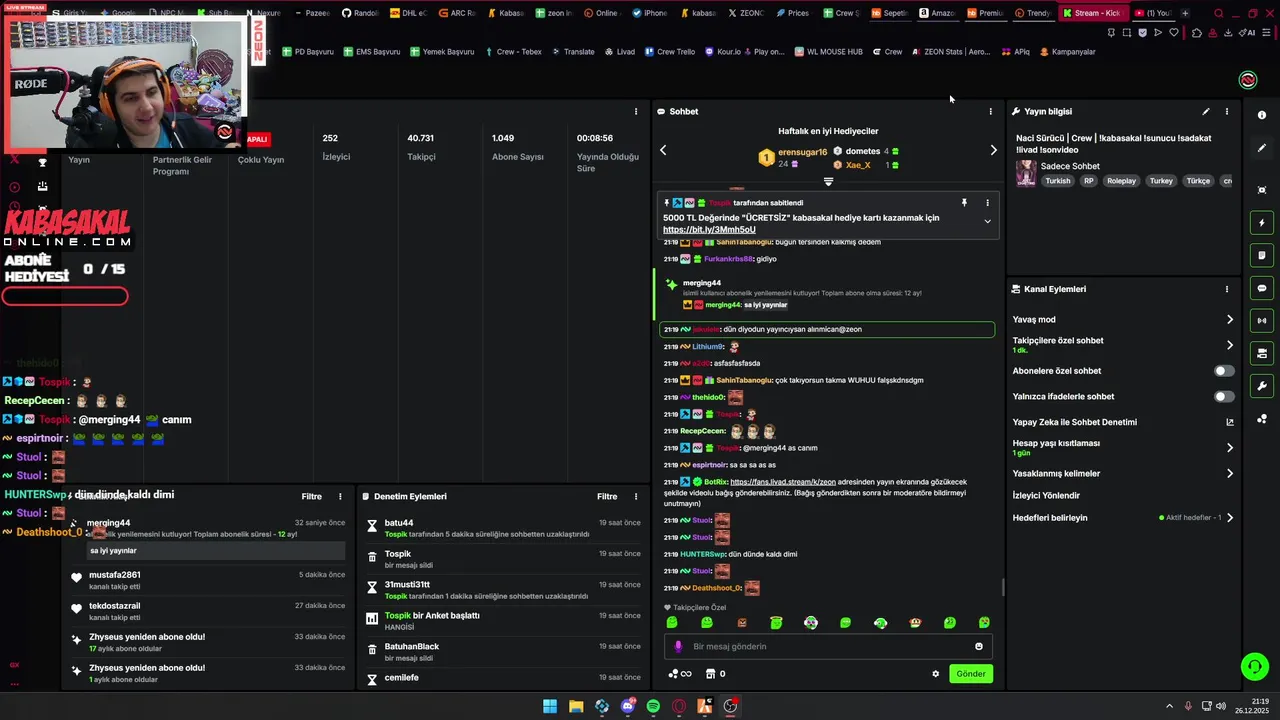Open Denetim Eylemleri Filtre menu
The width and height of the screenshot is (1280, 720).
tap(607, 496)
